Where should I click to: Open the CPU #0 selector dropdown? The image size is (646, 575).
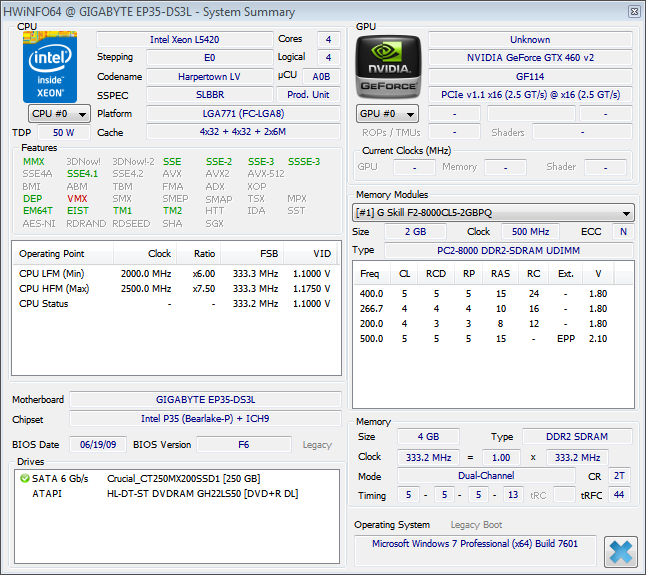tap(59, 114)
